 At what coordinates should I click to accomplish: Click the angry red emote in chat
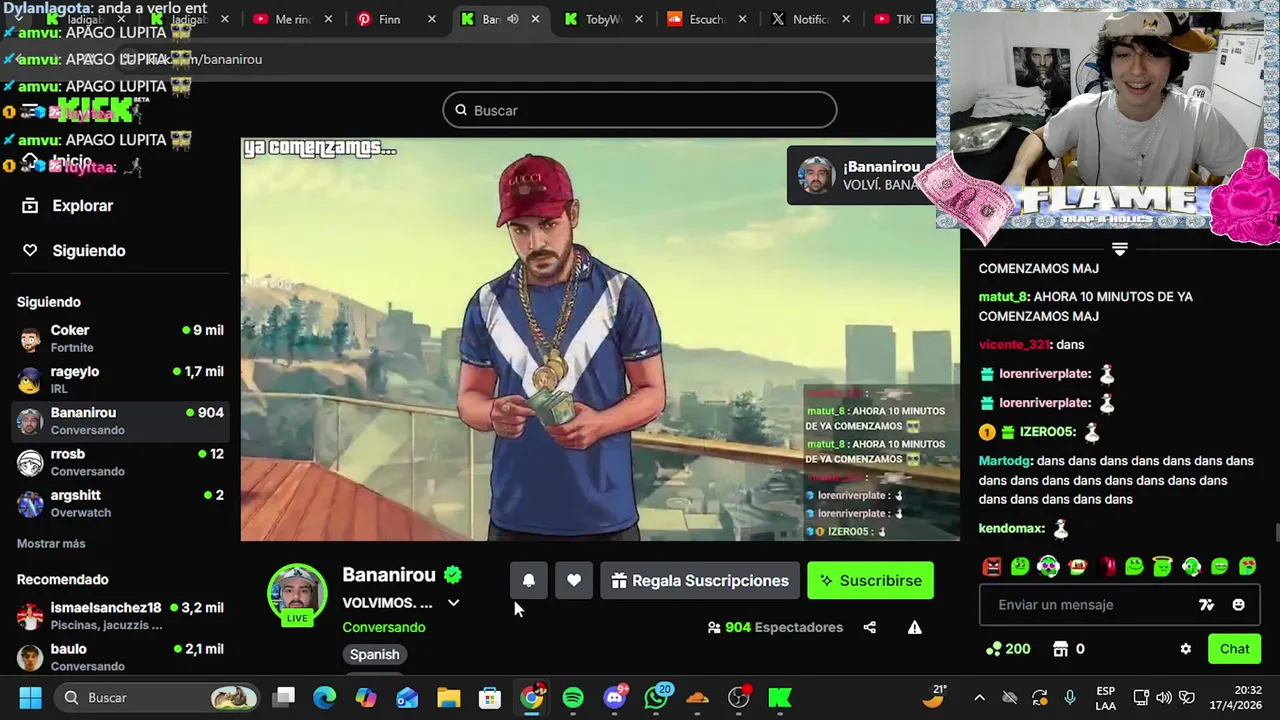click(x=992, y=567)
